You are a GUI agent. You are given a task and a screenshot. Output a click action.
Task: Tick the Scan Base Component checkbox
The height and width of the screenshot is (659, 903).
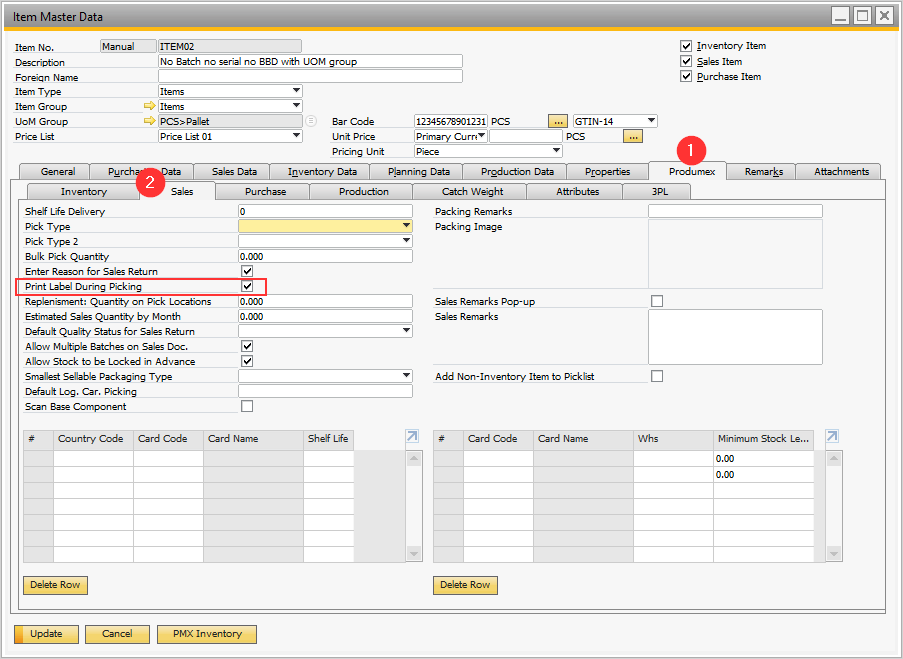coord(247,407)
